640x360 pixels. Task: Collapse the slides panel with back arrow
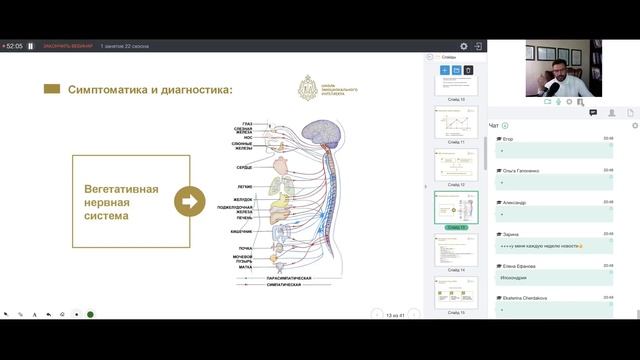click(429, 57)
